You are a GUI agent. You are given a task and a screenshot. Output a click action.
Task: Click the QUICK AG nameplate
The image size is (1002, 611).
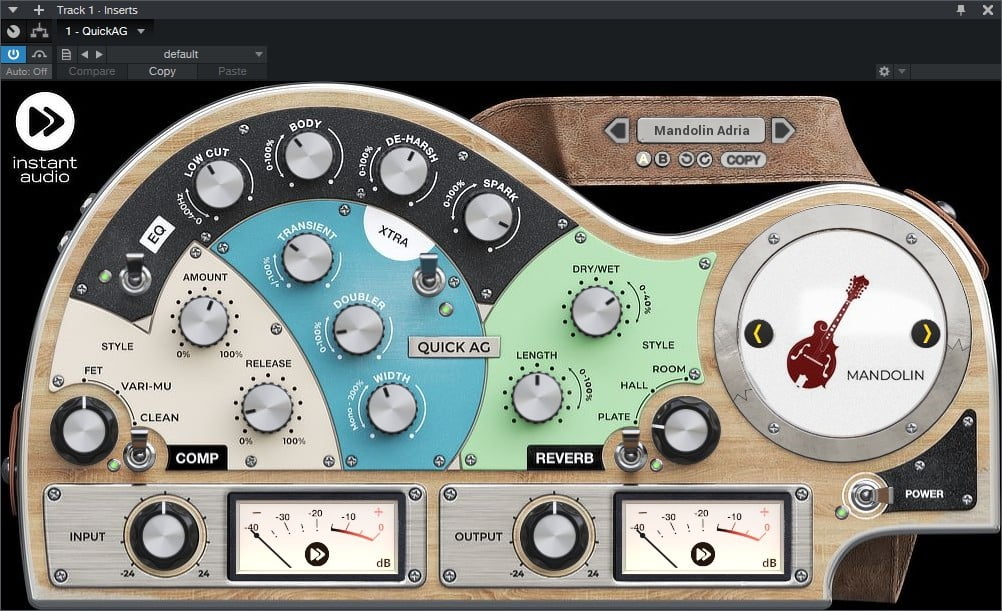coord(454,347)
